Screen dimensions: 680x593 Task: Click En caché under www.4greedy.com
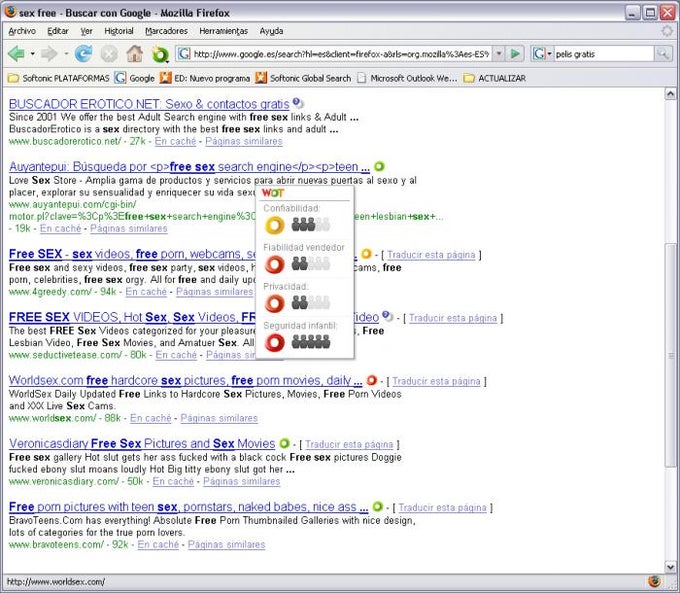(146, 292)
